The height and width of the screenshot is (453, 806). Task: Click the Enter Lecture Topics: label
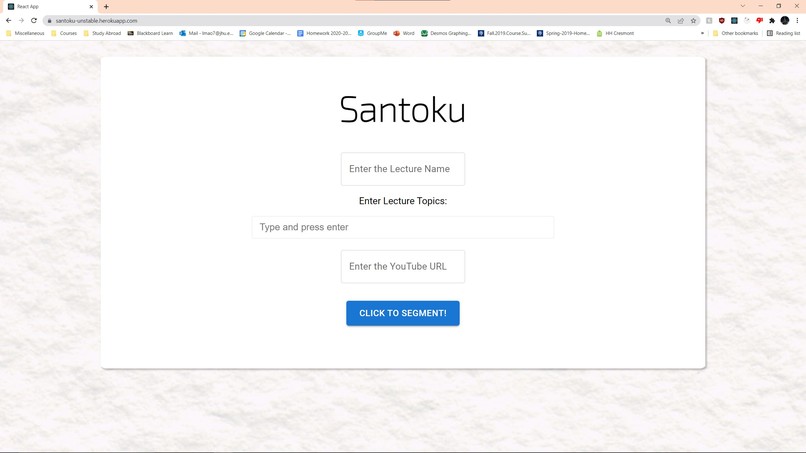(x=403, y=201)
